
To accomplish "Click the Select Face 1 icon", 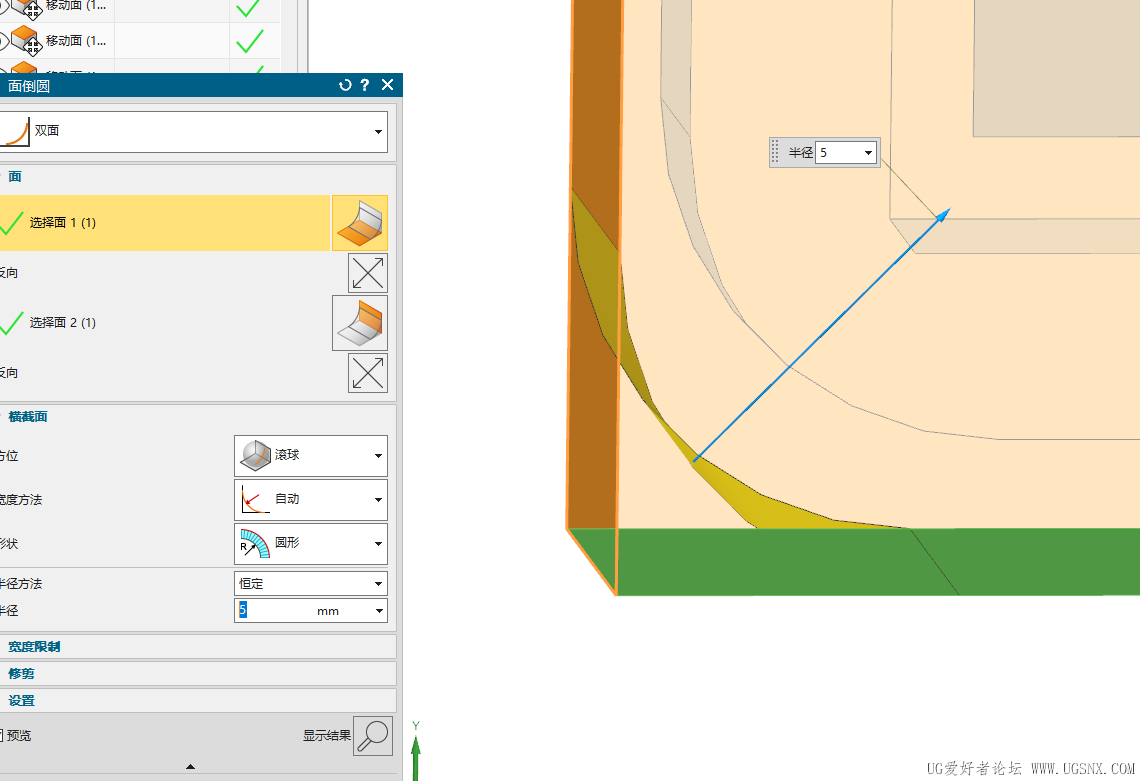I will [x=360, y=223].
